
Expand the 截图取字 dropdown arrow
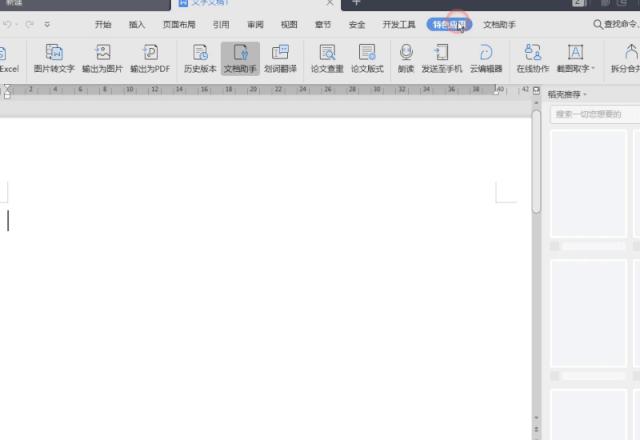point(593,69)
